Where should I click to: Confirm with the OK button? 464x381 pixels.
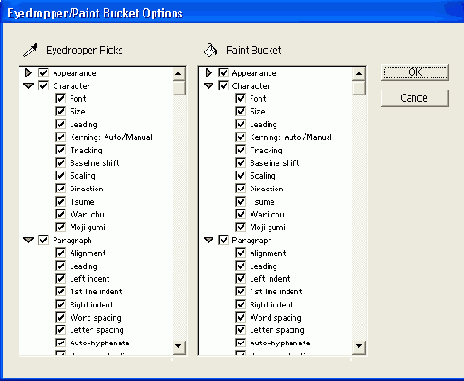pos(415,72)
